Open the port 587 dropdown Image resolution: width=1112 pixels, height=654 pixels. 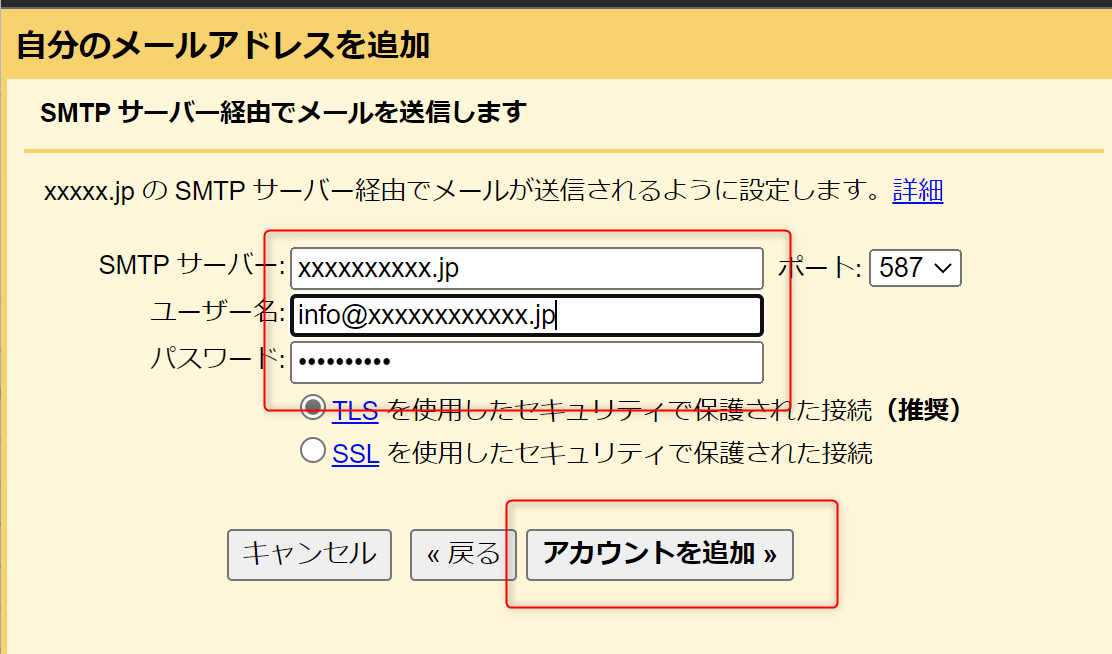coord(915,268)
